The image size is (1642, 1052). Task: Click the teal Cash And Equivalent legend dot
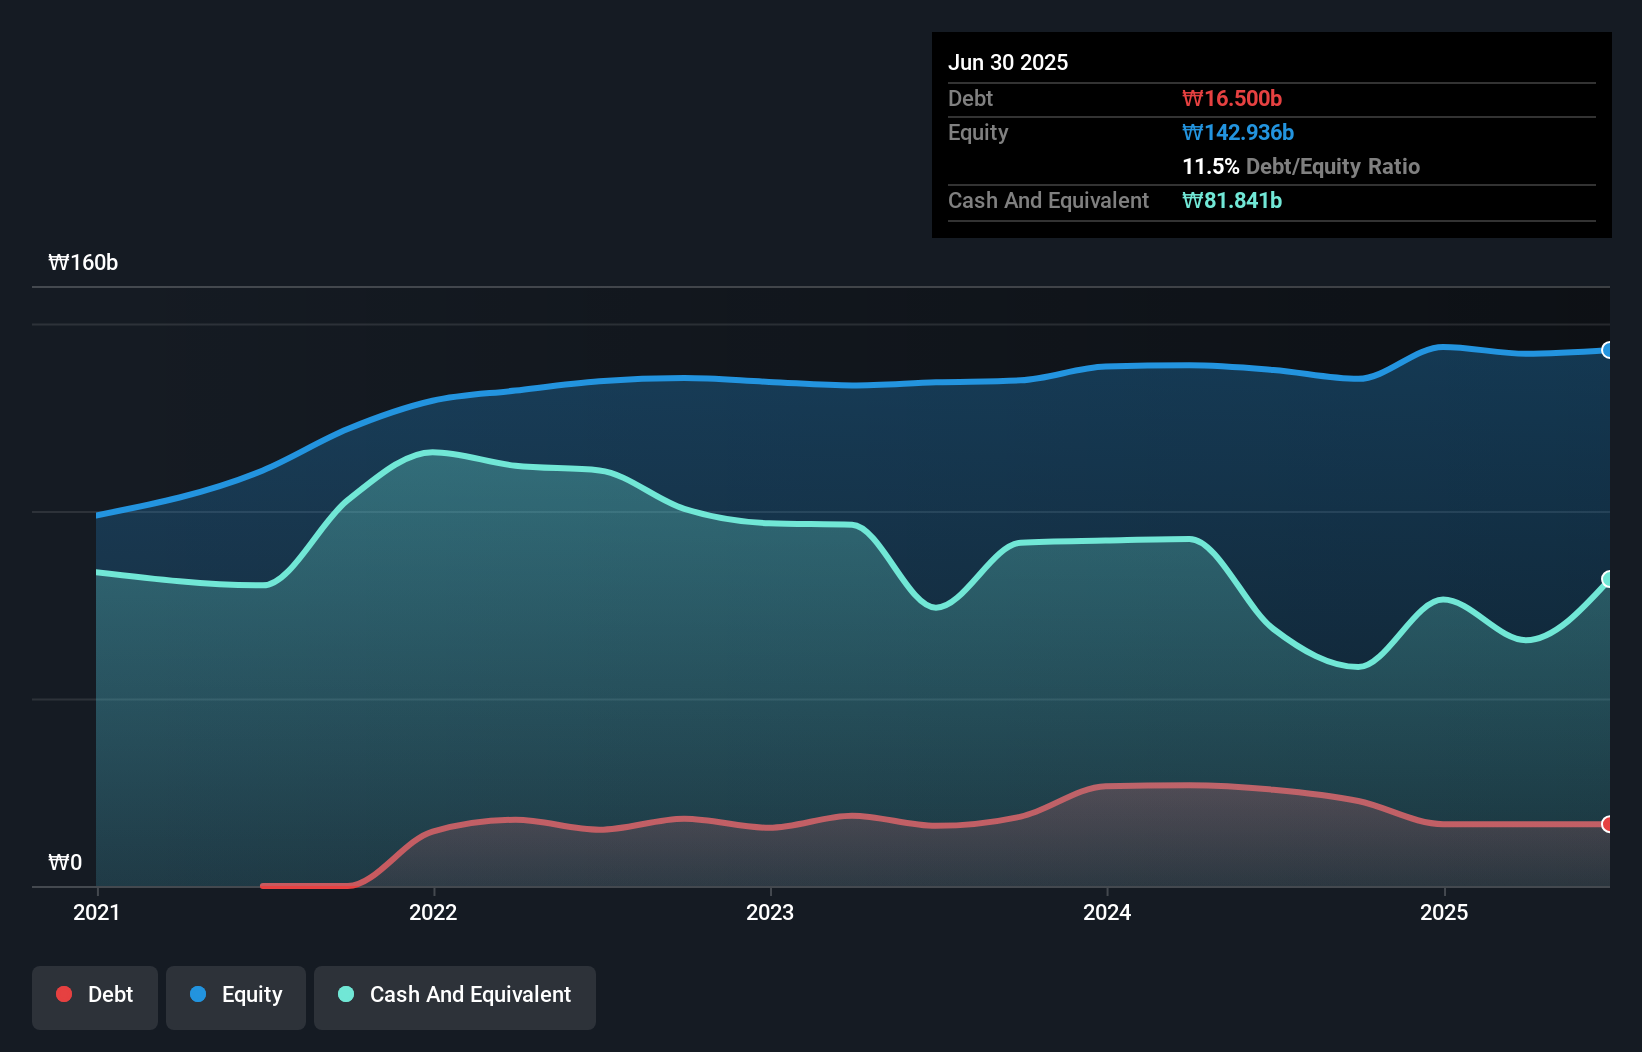345,994
